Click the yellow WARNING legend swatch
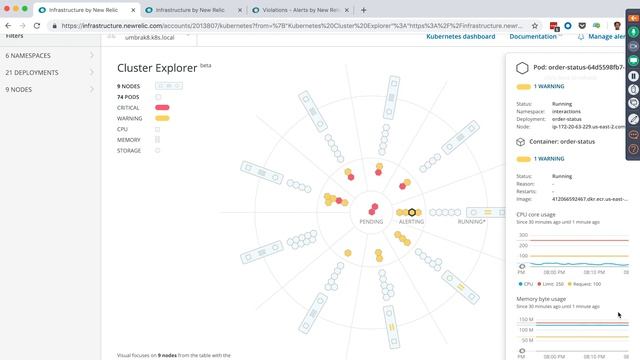This screenshot has height=360, width=640. coord(162,118)
